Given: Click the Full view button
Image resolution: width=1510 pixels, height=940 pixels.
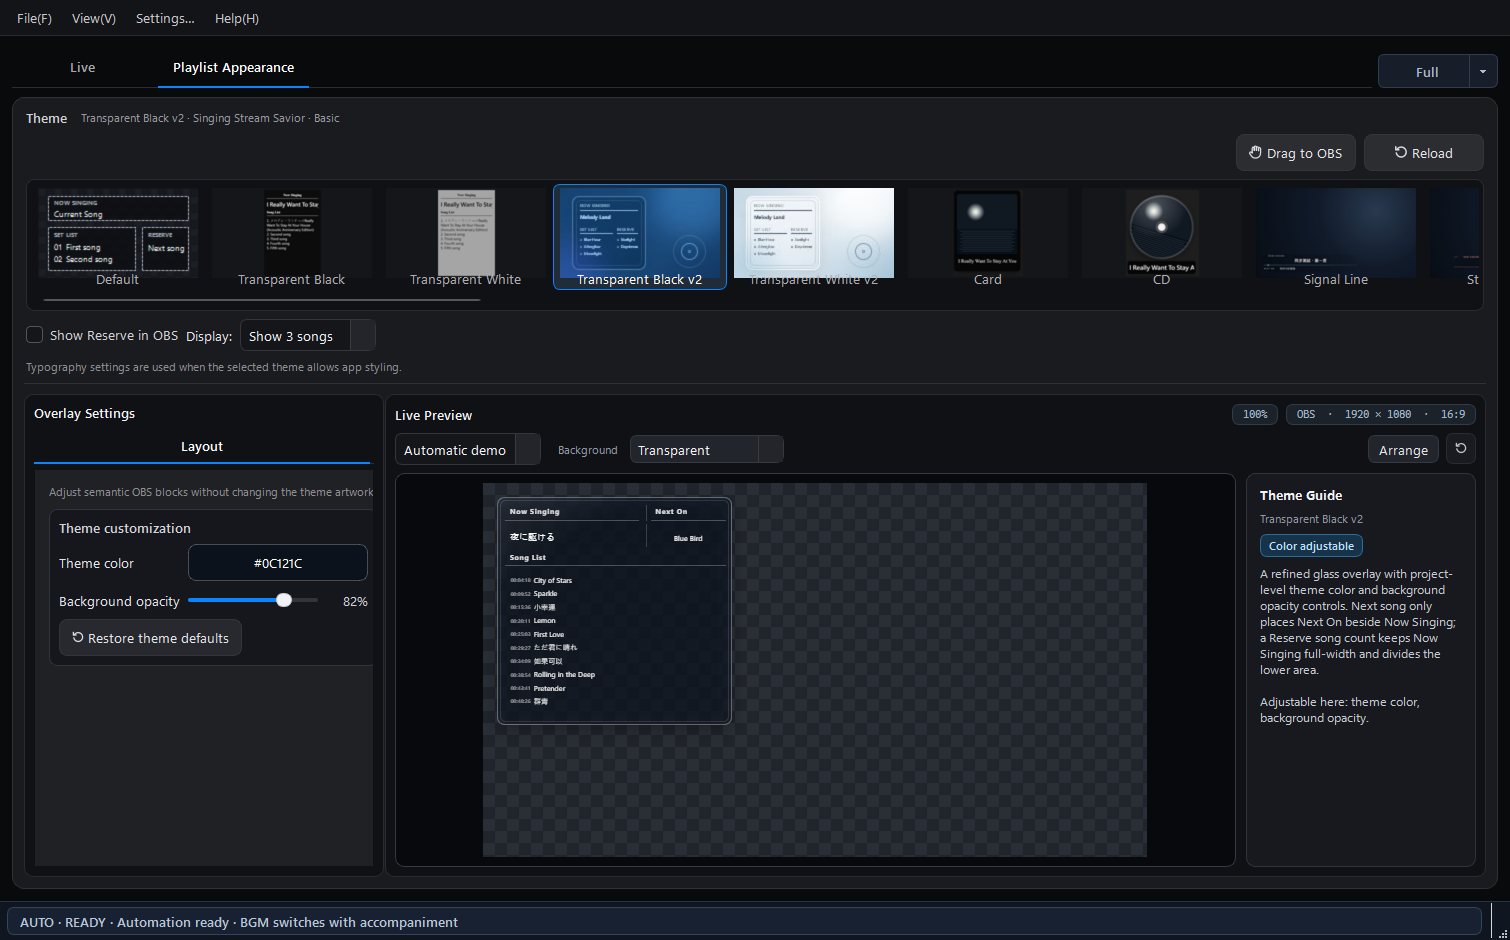Looking at the screenshot, I should pos(1426,71).
